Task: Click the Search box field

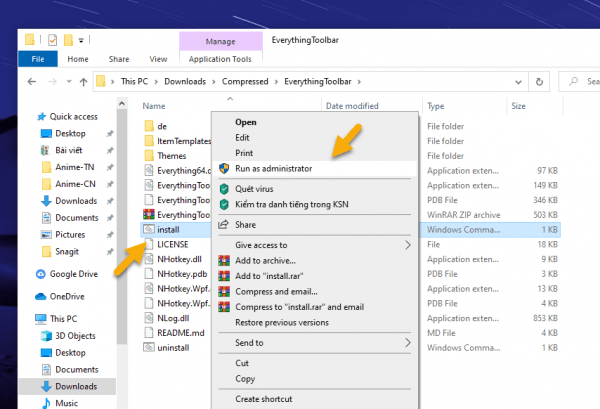Action: (x=579, y=81)
